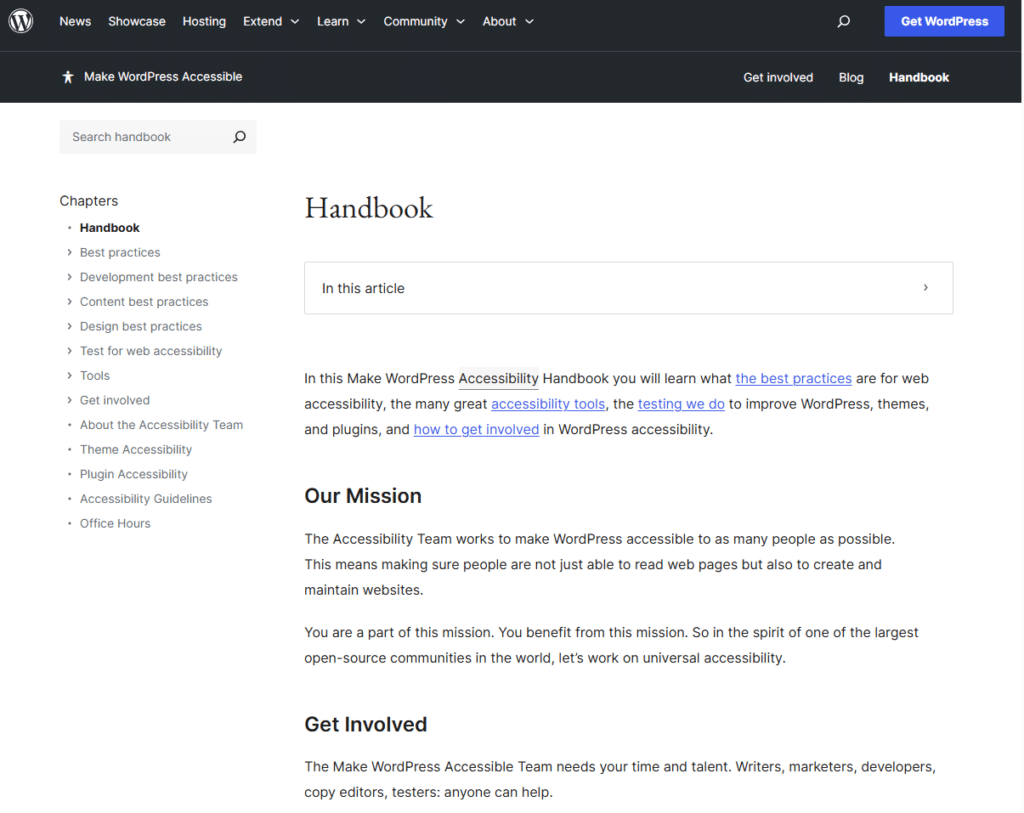Open Development best practices chapter
Image resolution: width=1024 pixels, height=813 pixels.
pos(159,277)
